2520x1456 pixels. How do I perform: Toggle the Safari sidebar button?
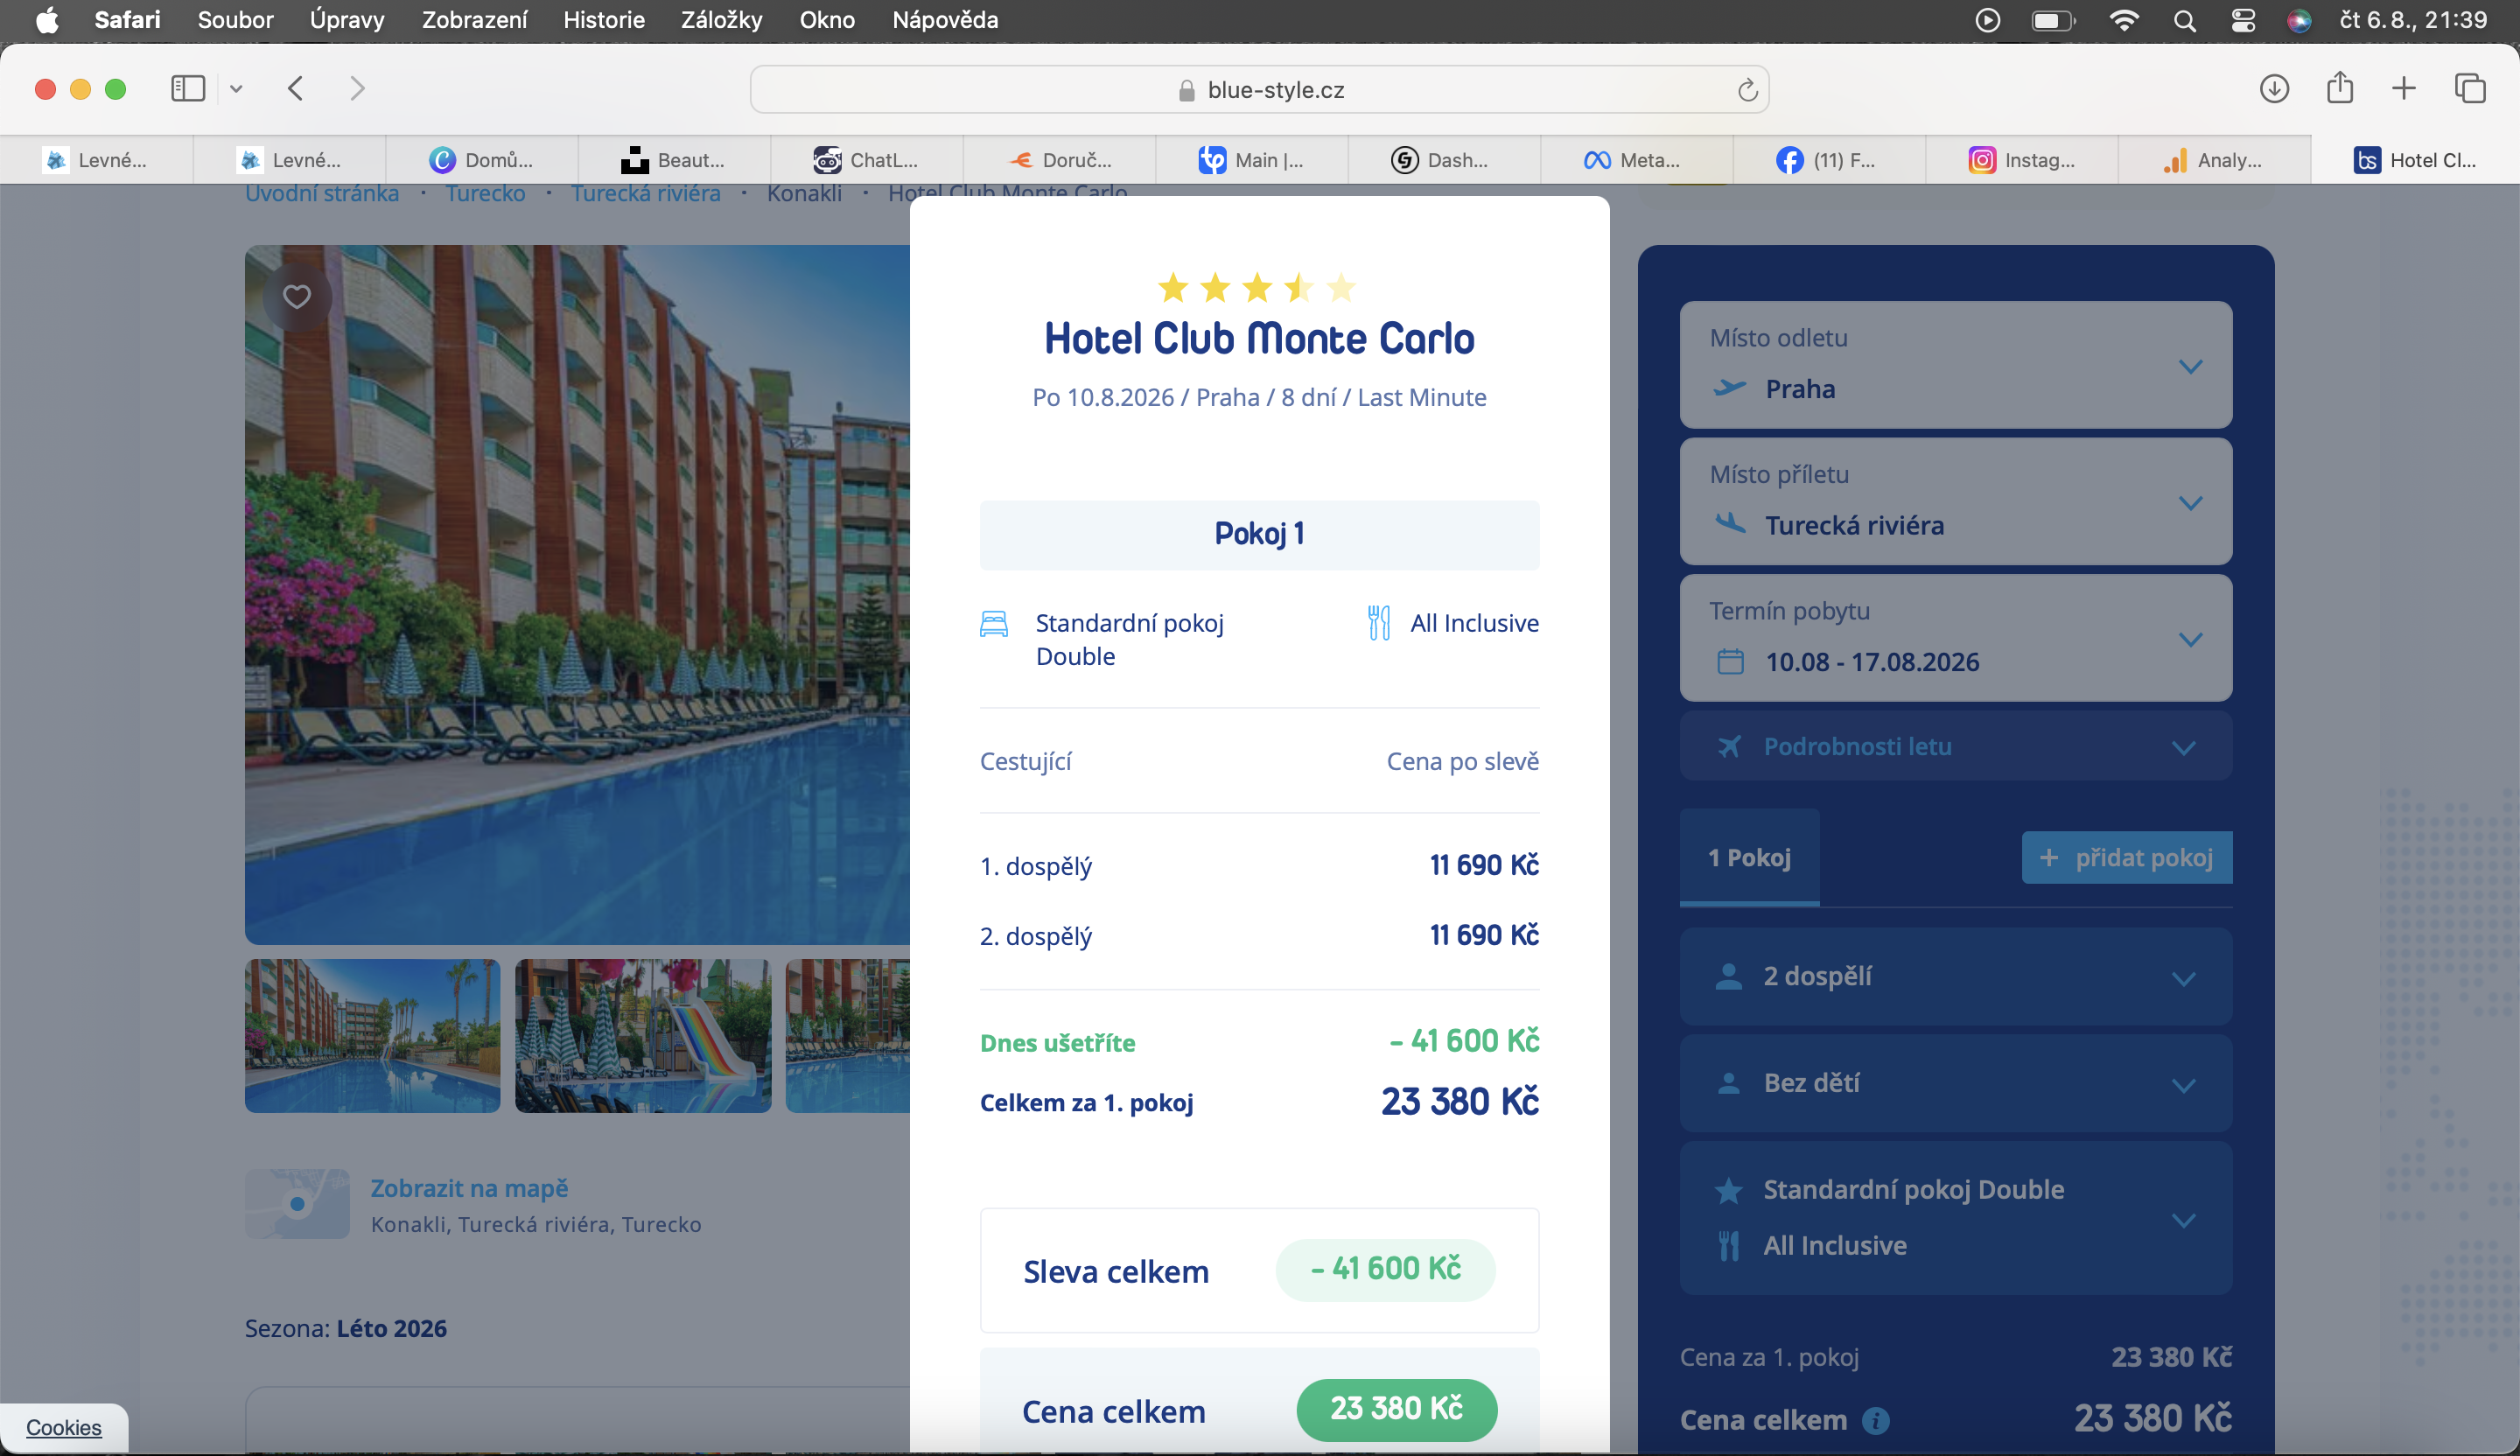point(188,89)
